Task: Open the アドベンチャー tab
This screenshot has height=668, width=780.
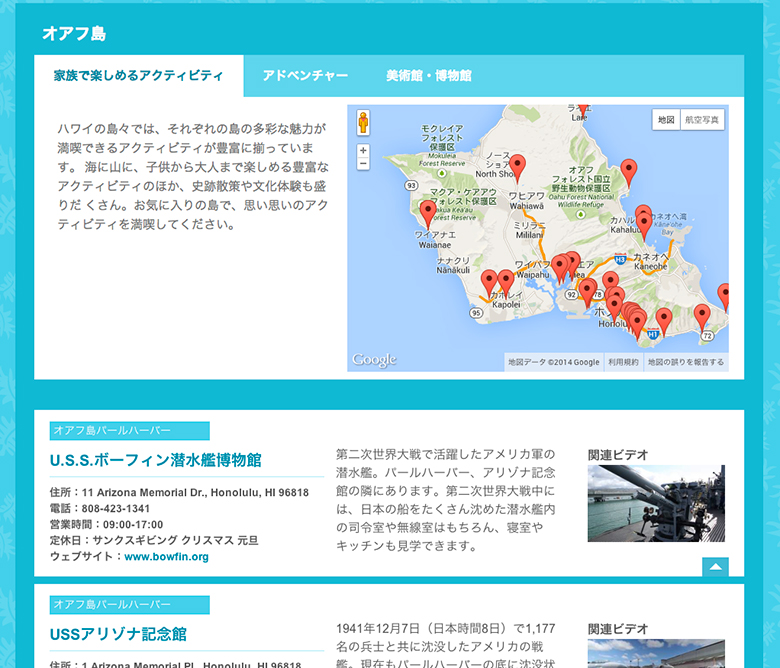Action: click(305, 76)
